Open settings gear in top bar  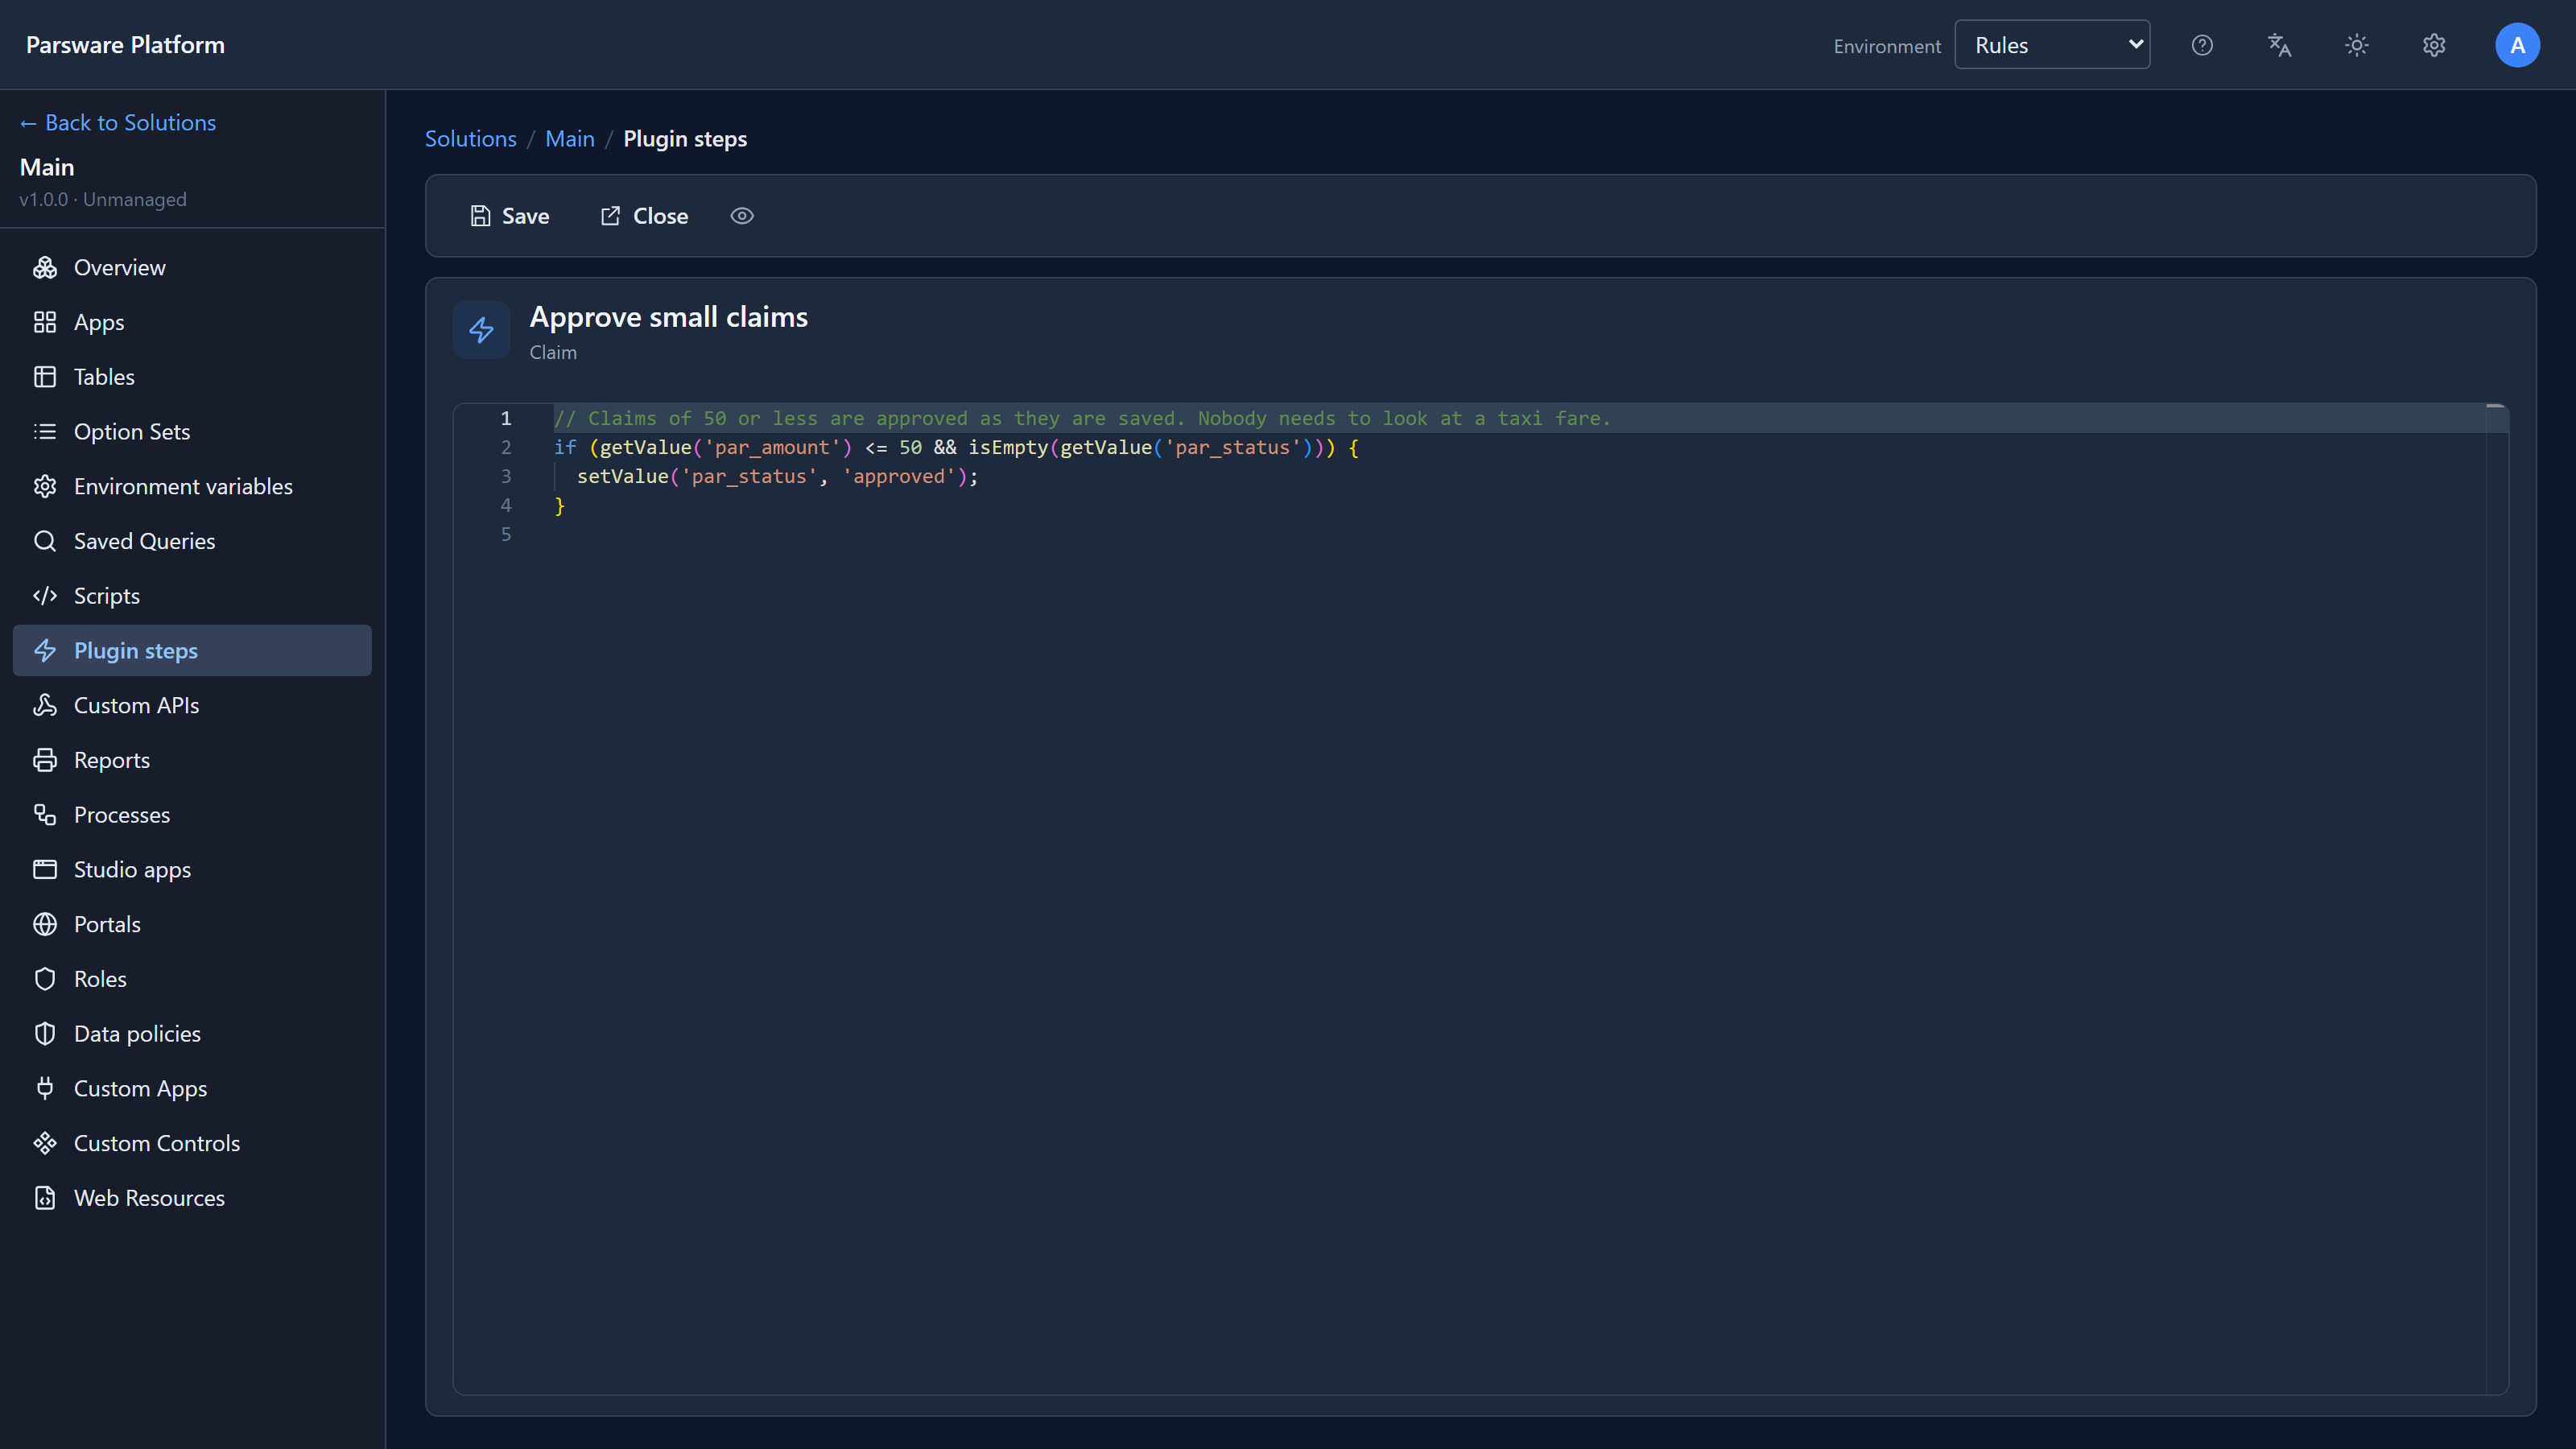tap(2434, 45)
